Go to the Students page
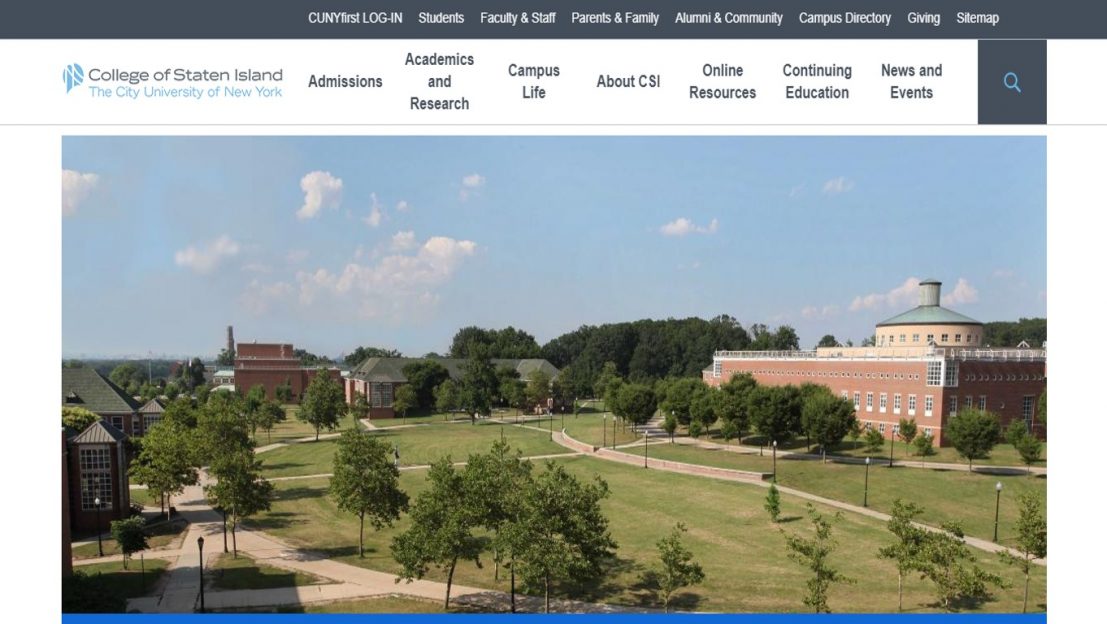The image size is (1107, 624). point(441,18)
